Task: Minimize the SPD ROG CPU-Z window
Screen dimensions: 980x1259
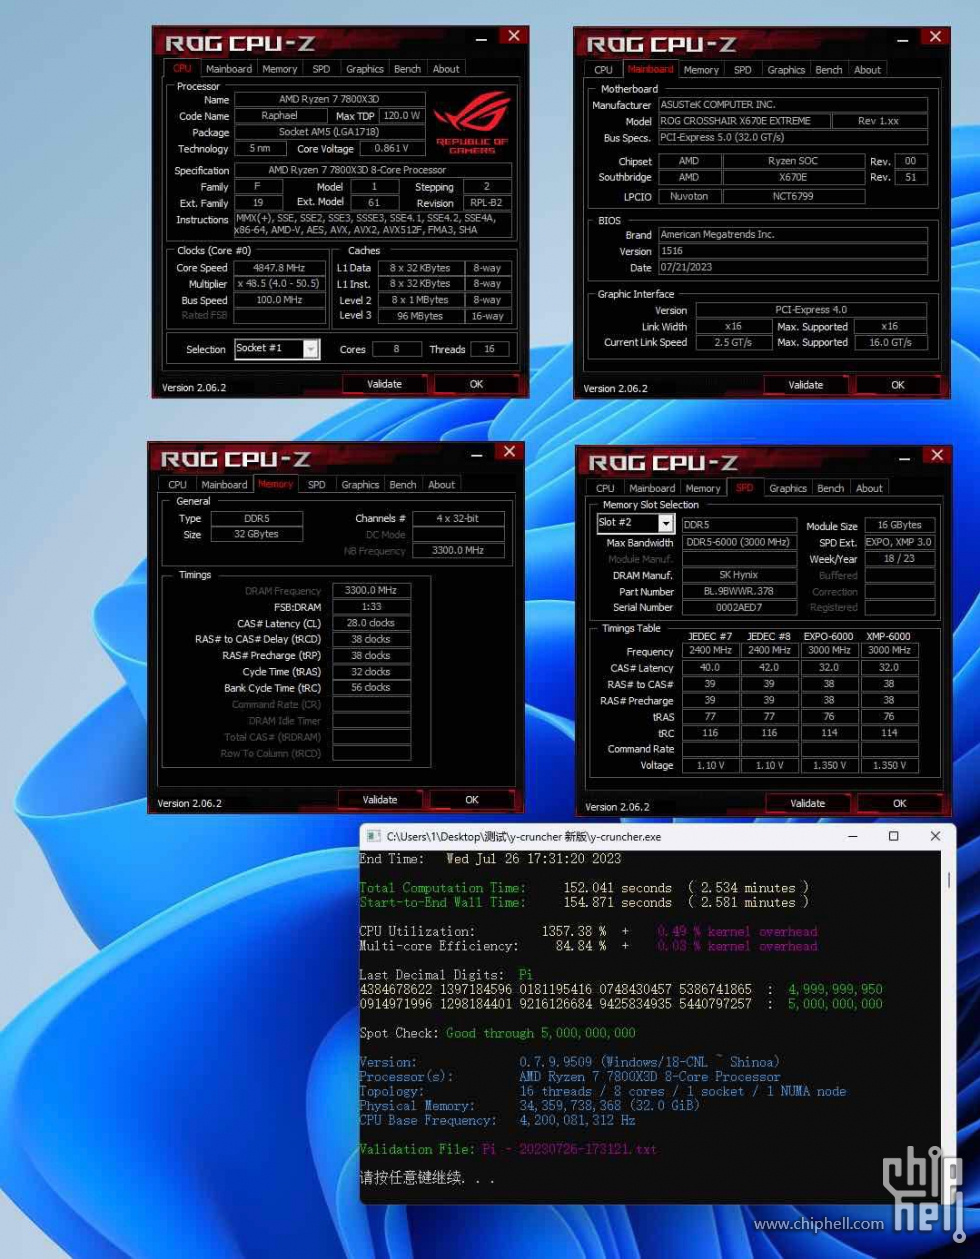Action: click(905, 458)
